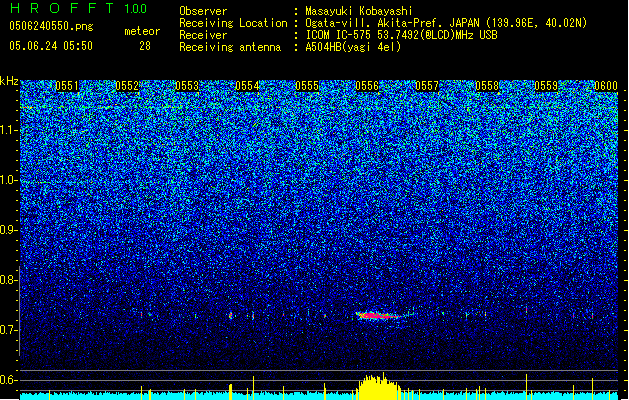Click the HROFFT 1.0.0 title text
The image size is (629, 400).
pos(78,8)
